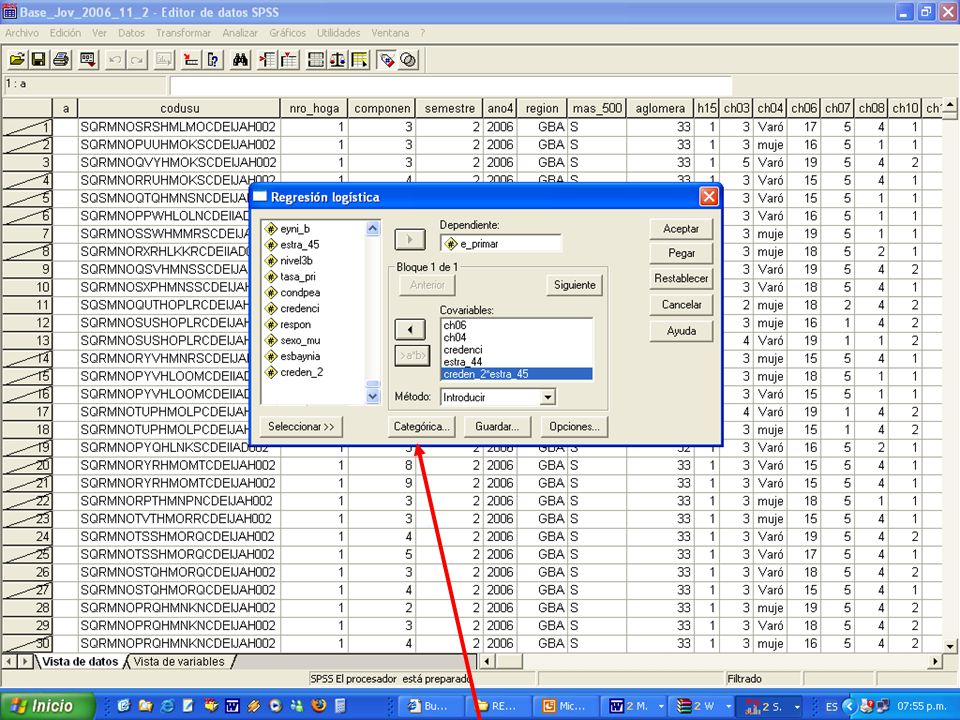Click the >a*b> interaction button
Screen dimensions: 960x720
click(x=413, y=355)
